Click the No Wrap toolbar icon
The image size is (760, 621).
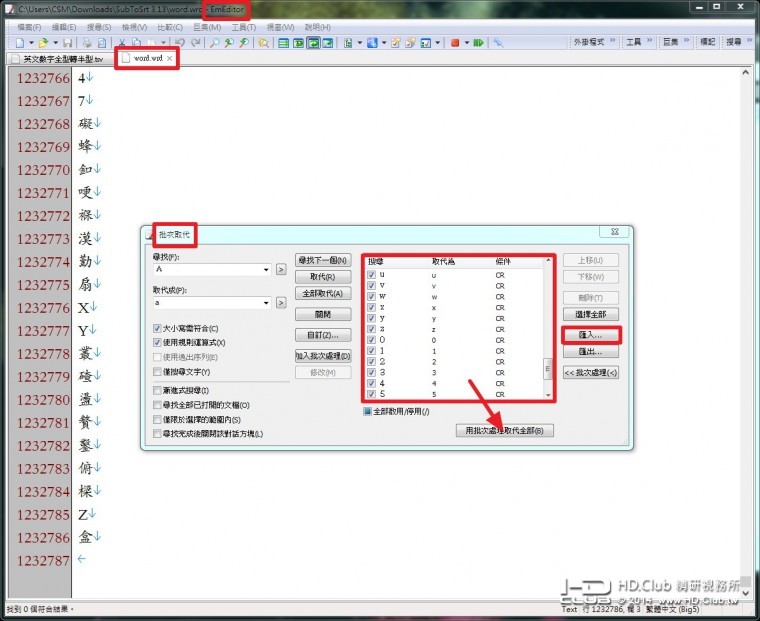tap(284, 43)
